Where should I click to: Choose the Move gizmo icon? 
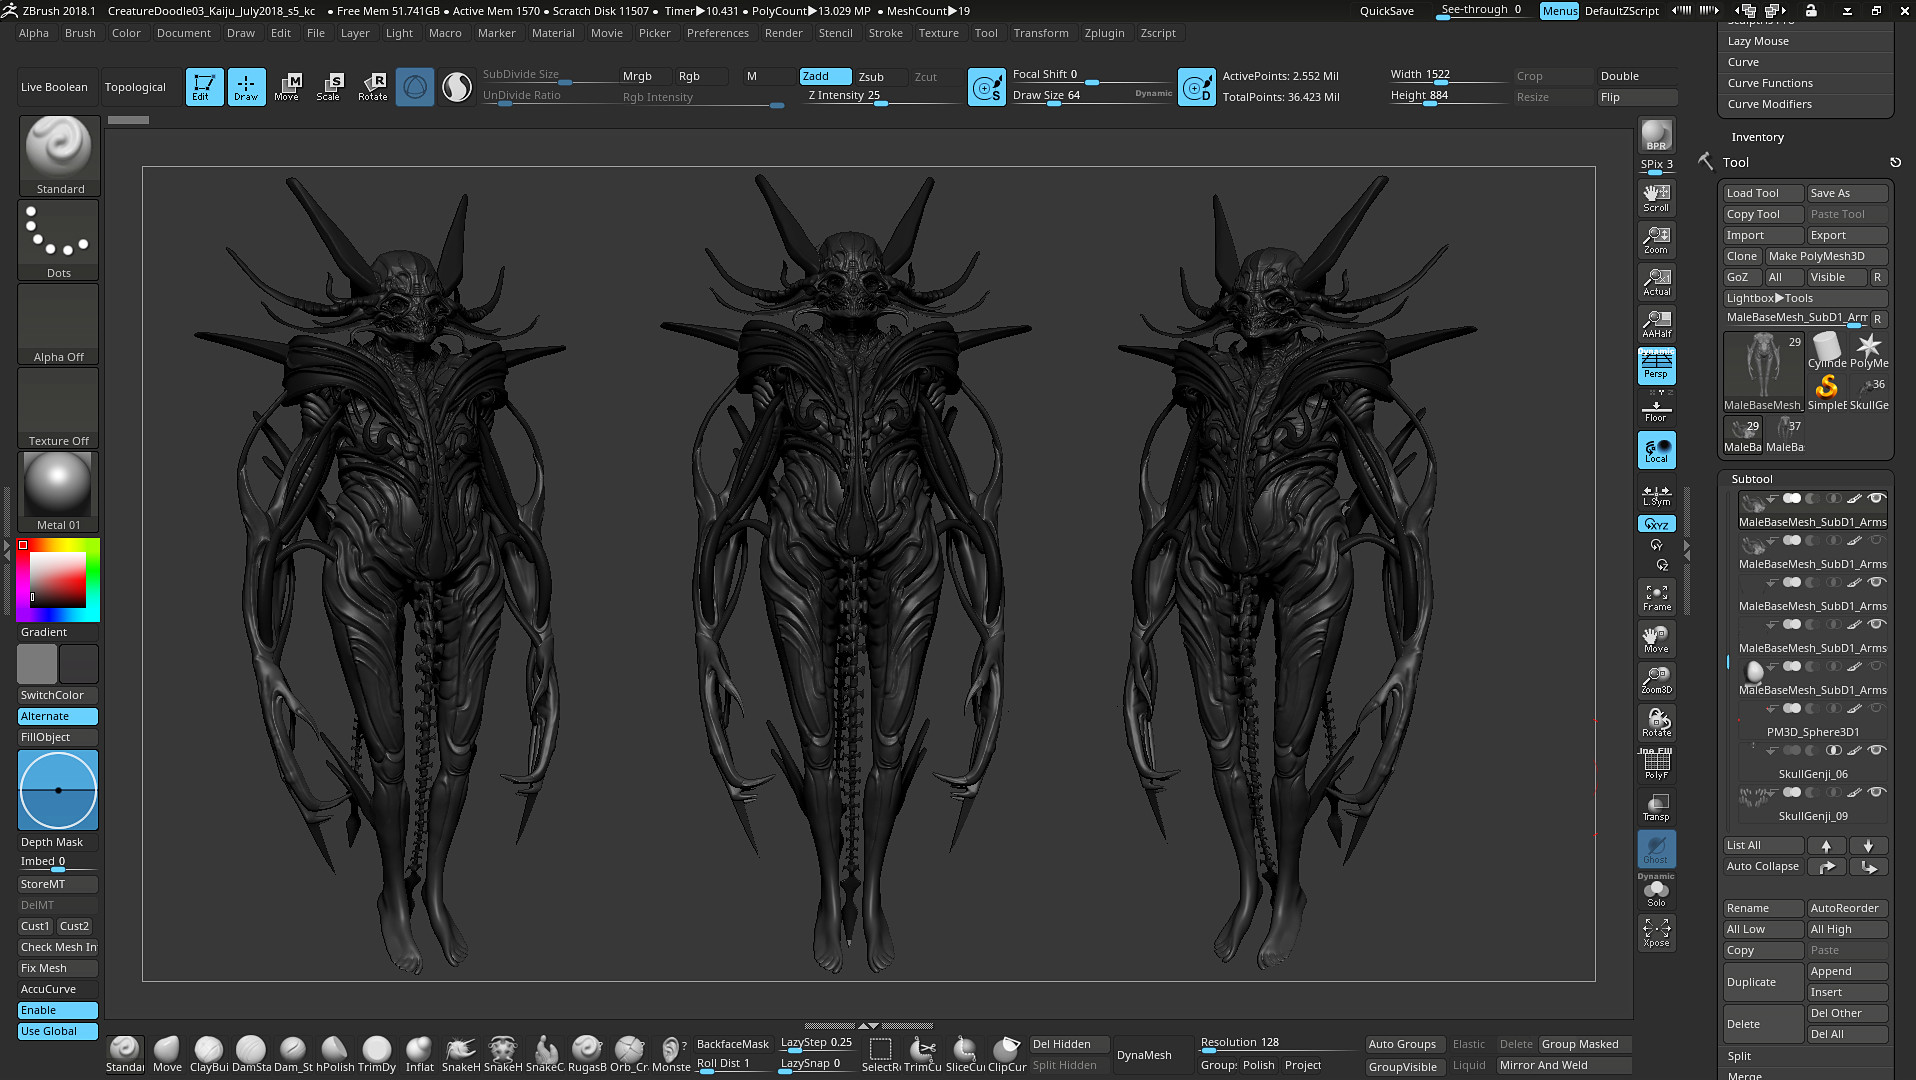pyautogui.click(x=288, y=87)
